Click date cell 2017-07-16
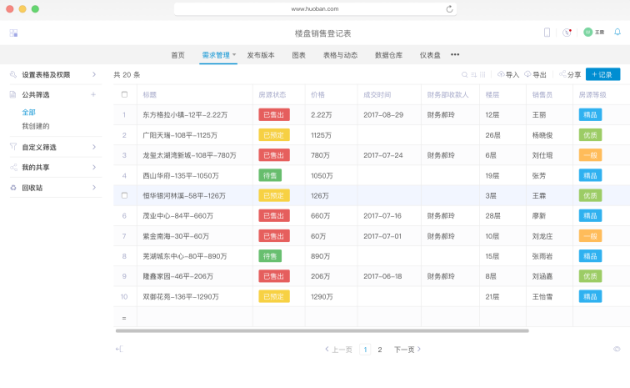 382,216
